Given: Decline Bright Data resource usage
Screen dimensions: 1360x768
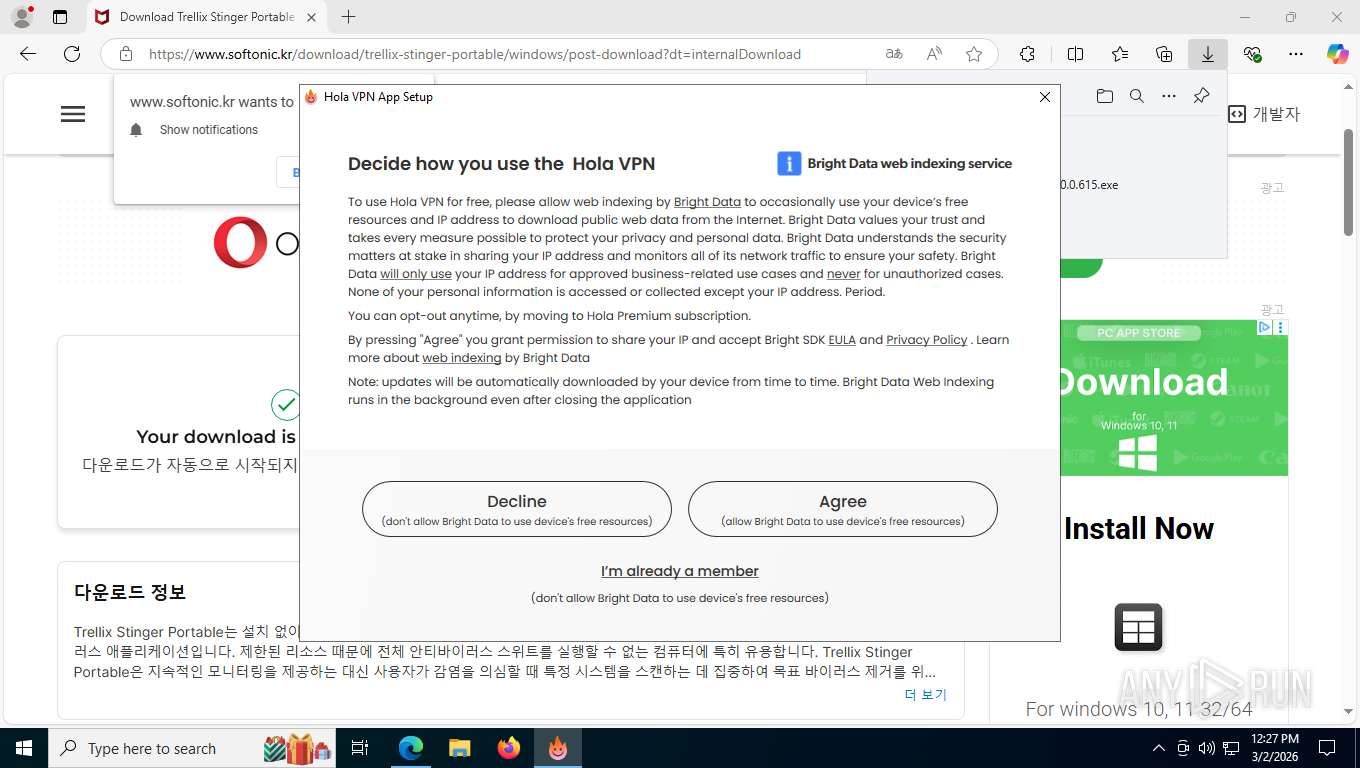Looking at the screenshot, I should pos(517,509).
